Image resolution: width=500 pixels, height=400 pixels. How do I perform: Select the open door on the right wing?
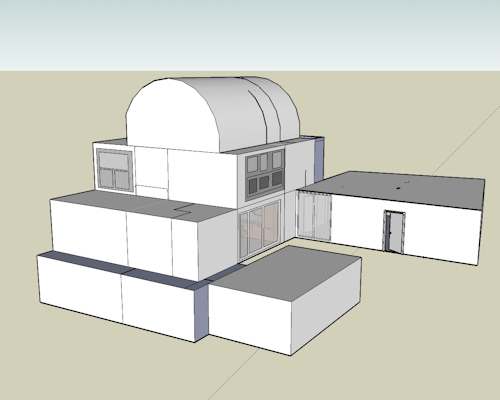coord(394,231)
